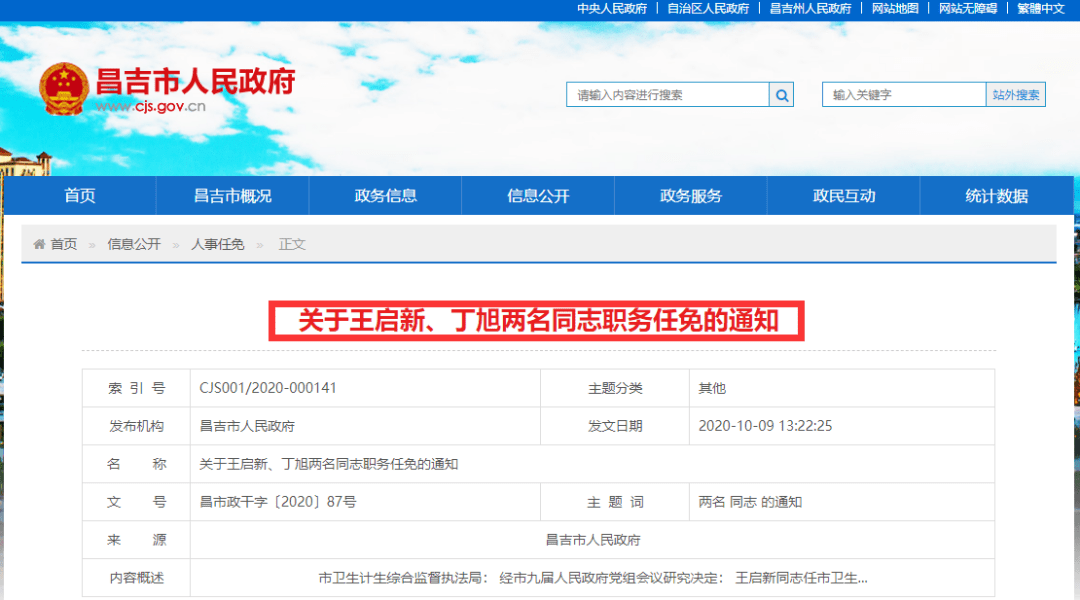Switch to 繁體中文 language
Viewport: 1080px width, 600px height.
1042,8
